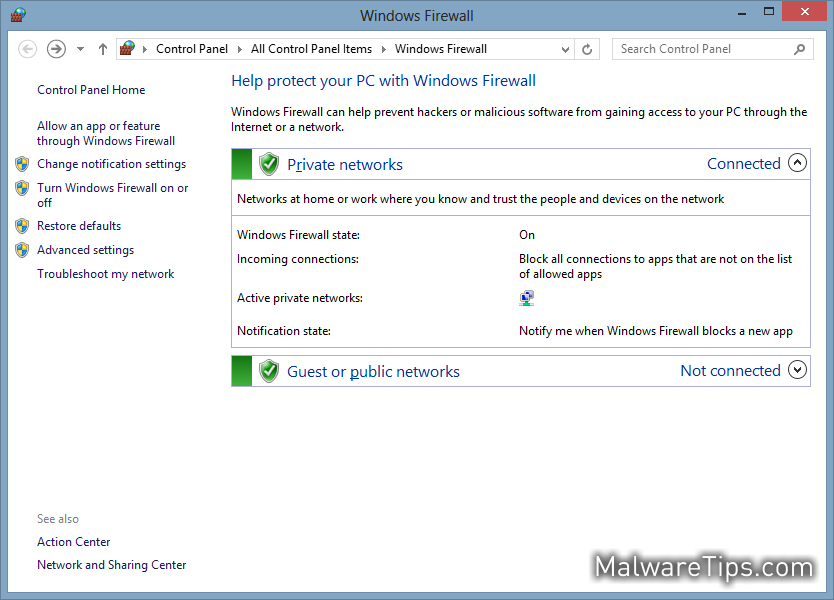Image resolution: width=834 pixels, height=600 pixels.
Task: Open Turn Windows Firewall on or off
Action: point(112,195)
